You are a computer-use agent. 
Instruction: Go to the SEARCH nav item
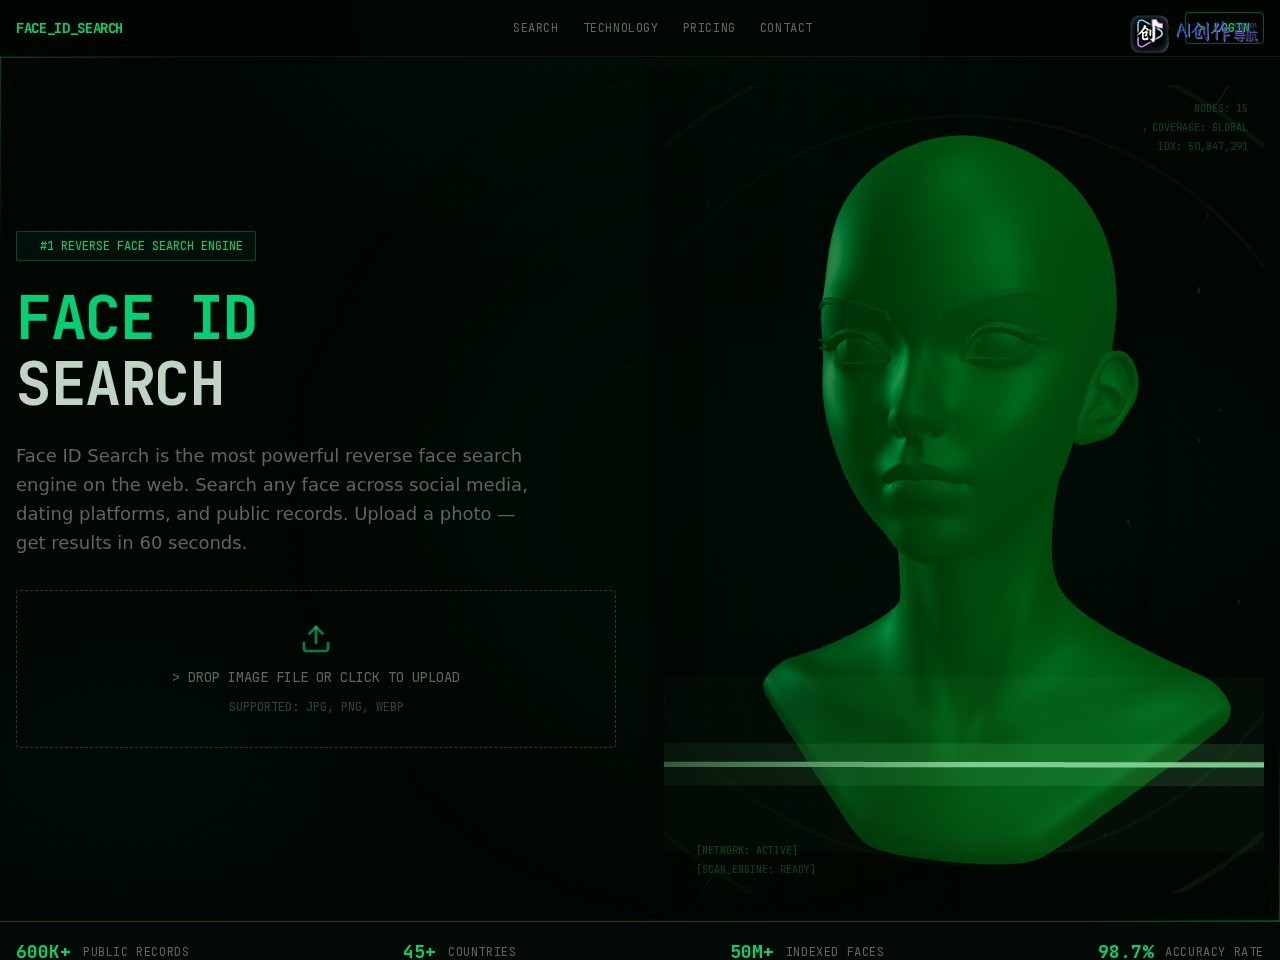pyautogui.click(x=535, y=28)
